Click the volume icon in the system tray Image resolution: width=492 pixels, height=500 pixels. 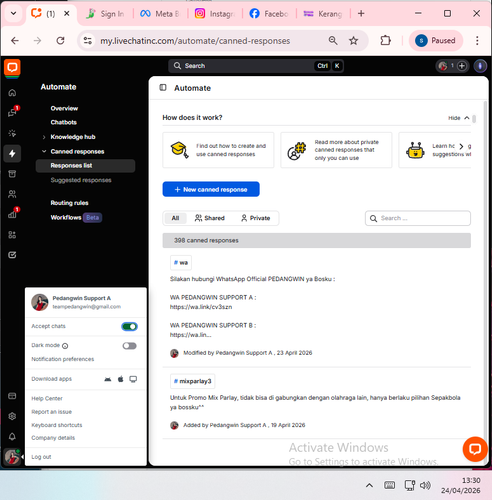click(x=425, y=485)
